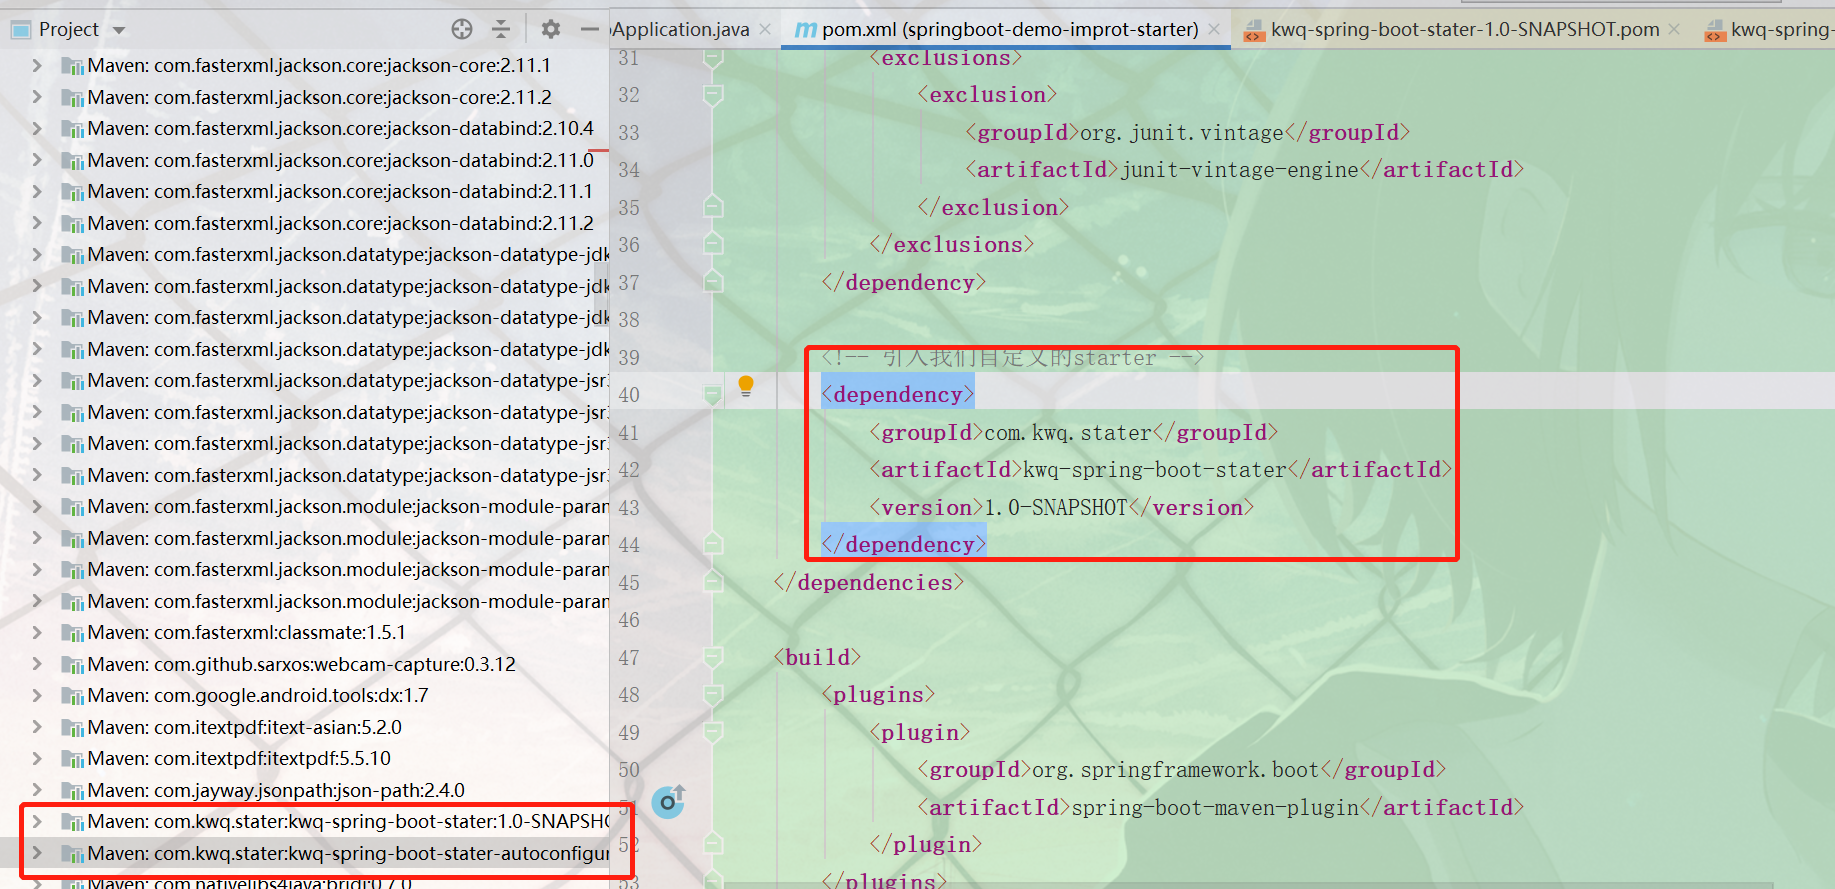This screenshot has height=889, width=1835.
Task: Click the Maven reload changes floating icon
Action: pyautogui.click(x=668, y=801)
